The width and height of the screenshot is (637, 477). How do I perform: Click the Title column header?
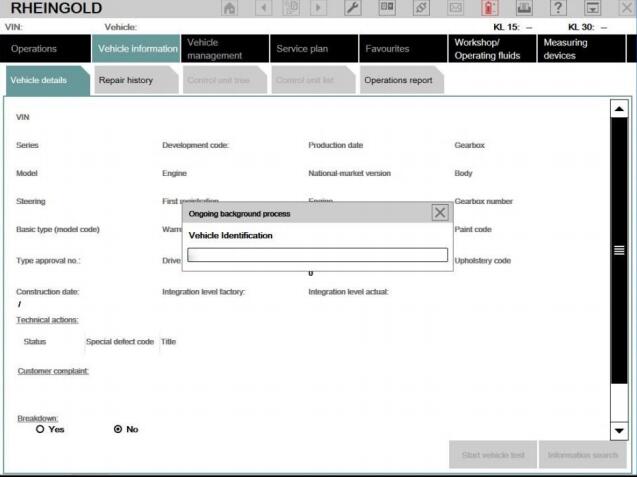click(x=169, y=342)
